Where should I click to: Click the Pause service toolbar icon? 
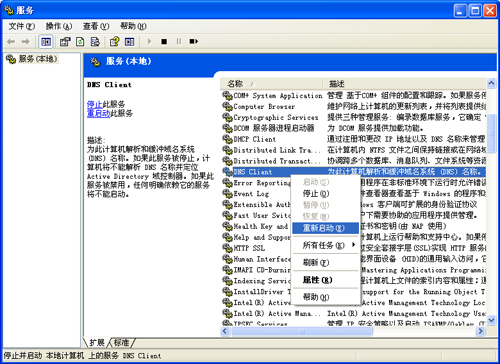click(179, 42)
